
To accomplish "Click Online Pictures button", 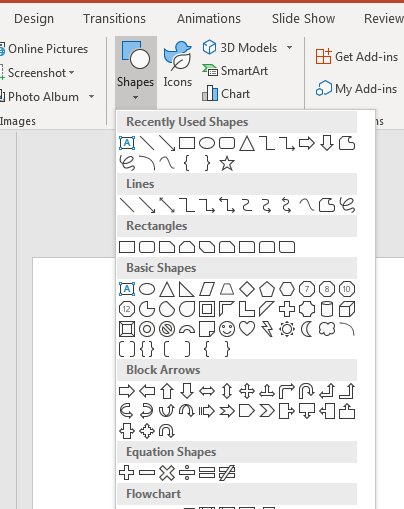I will point(44,49).
